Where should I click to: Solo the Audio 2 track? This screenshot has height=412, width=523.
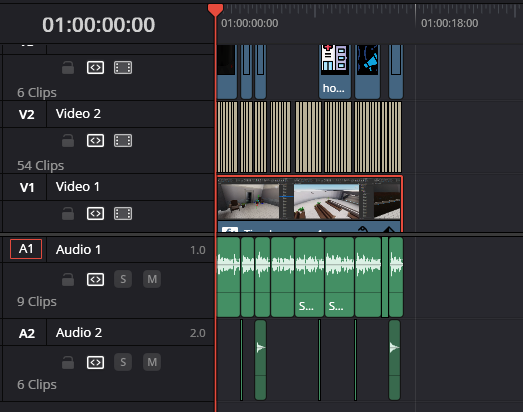(x=123, y=362)
